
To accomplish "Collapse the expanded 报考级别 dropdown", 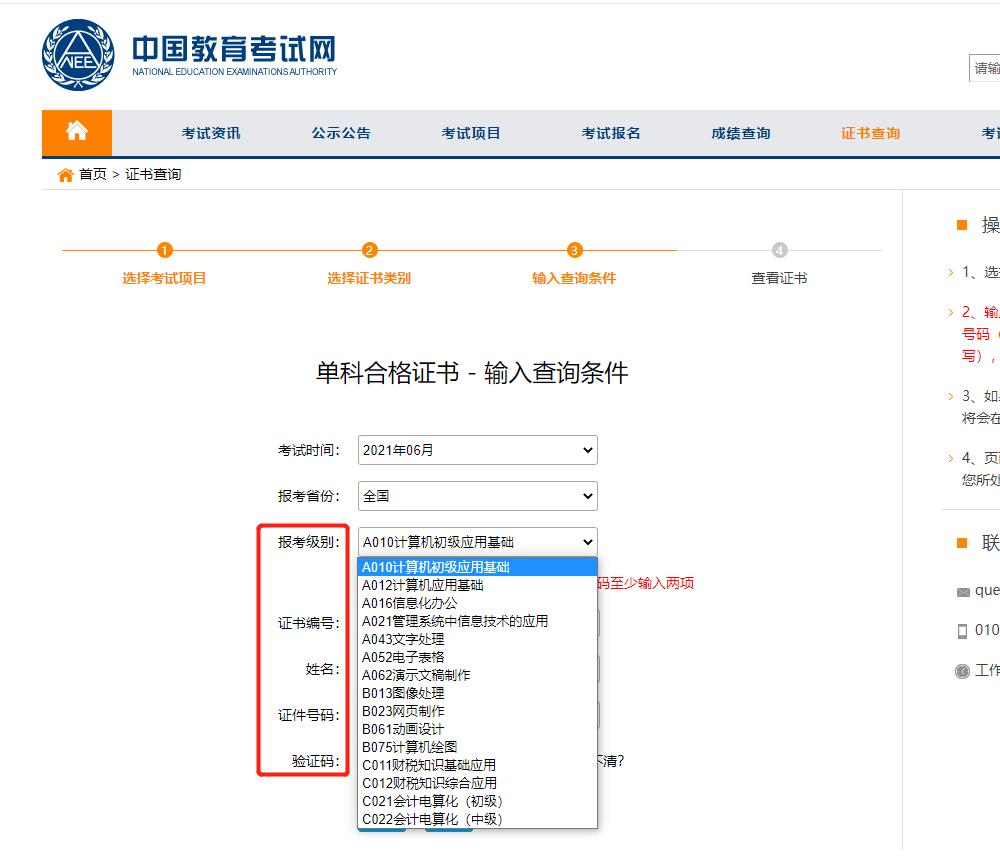I will tap(477, 542).
